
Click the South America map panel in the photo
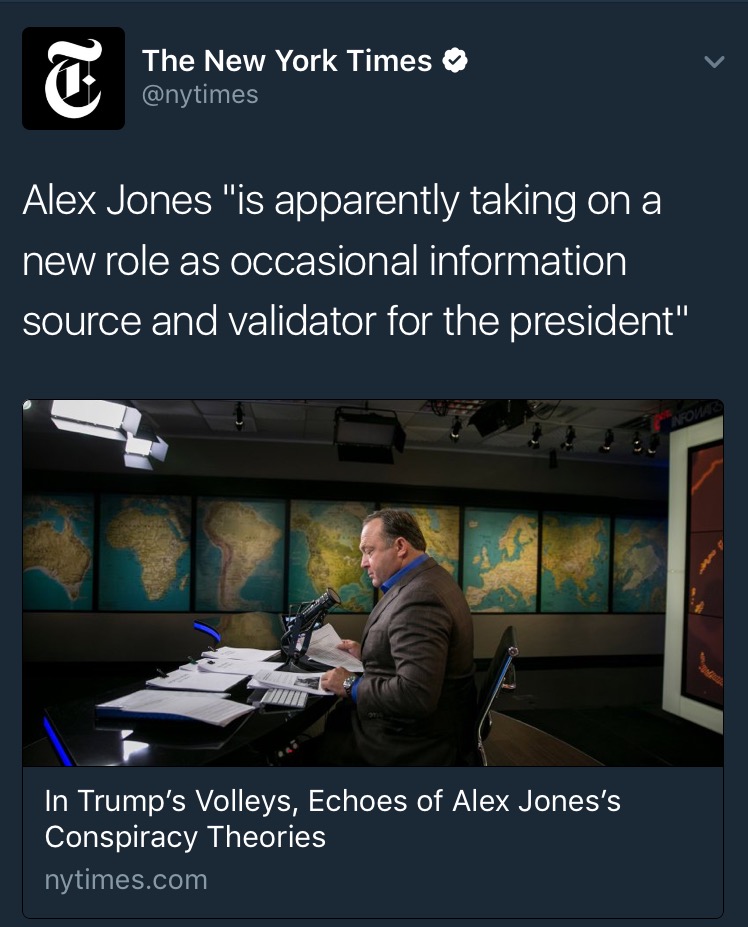point(240,555)
